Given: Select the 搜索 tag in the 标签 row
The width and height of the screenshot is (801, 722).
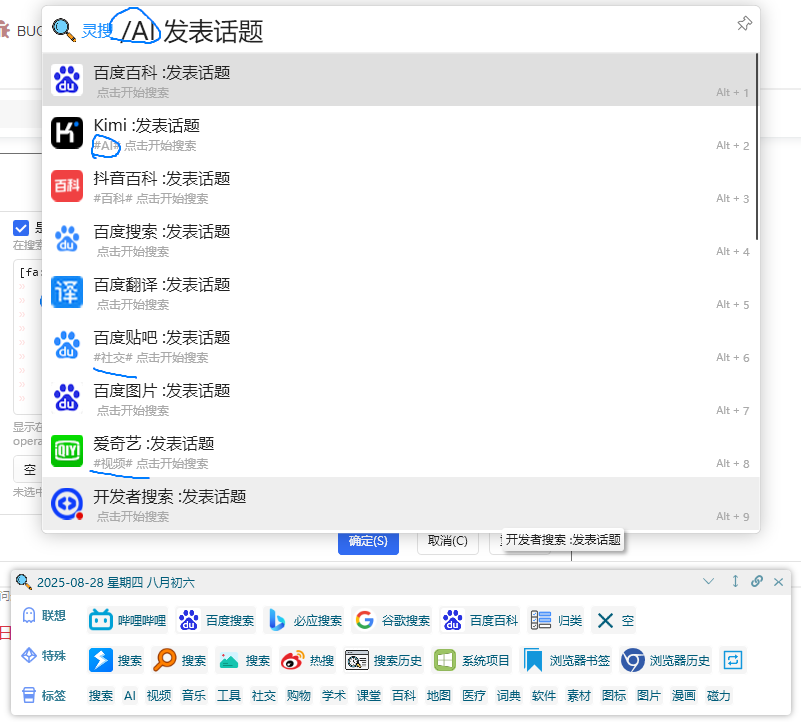Looking at the screenshot, I should [101, 695].
